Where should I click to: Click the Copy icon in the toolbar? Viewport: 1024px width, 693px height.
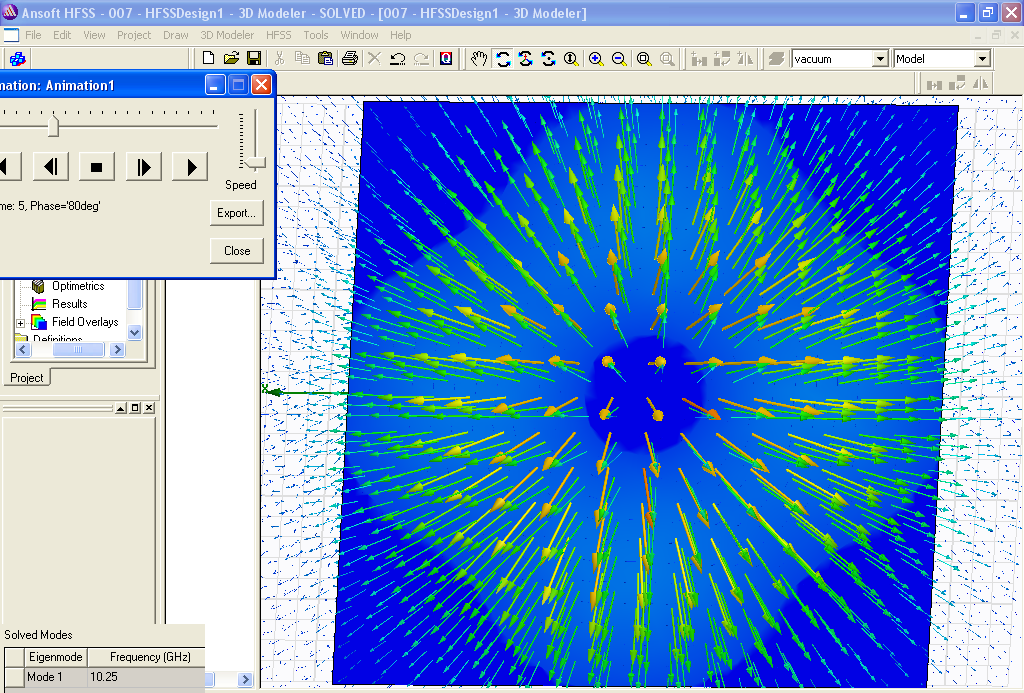302,58
